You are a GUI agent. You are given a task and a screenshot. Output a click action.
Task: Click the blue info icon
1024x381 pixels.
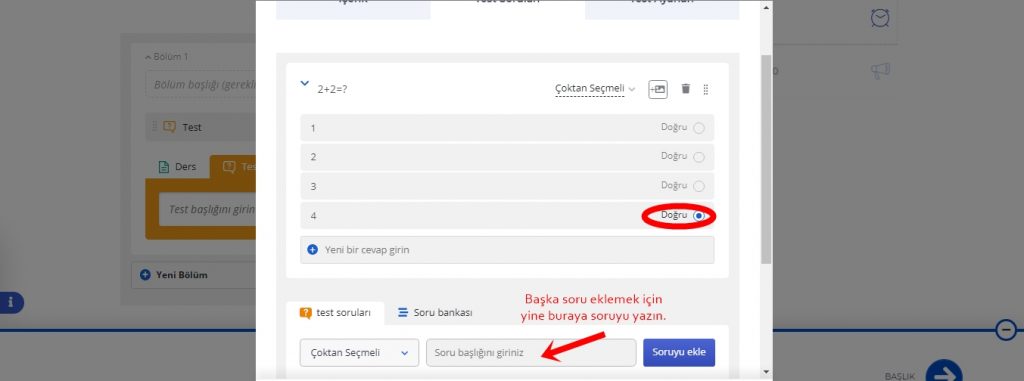coord(11,303)
